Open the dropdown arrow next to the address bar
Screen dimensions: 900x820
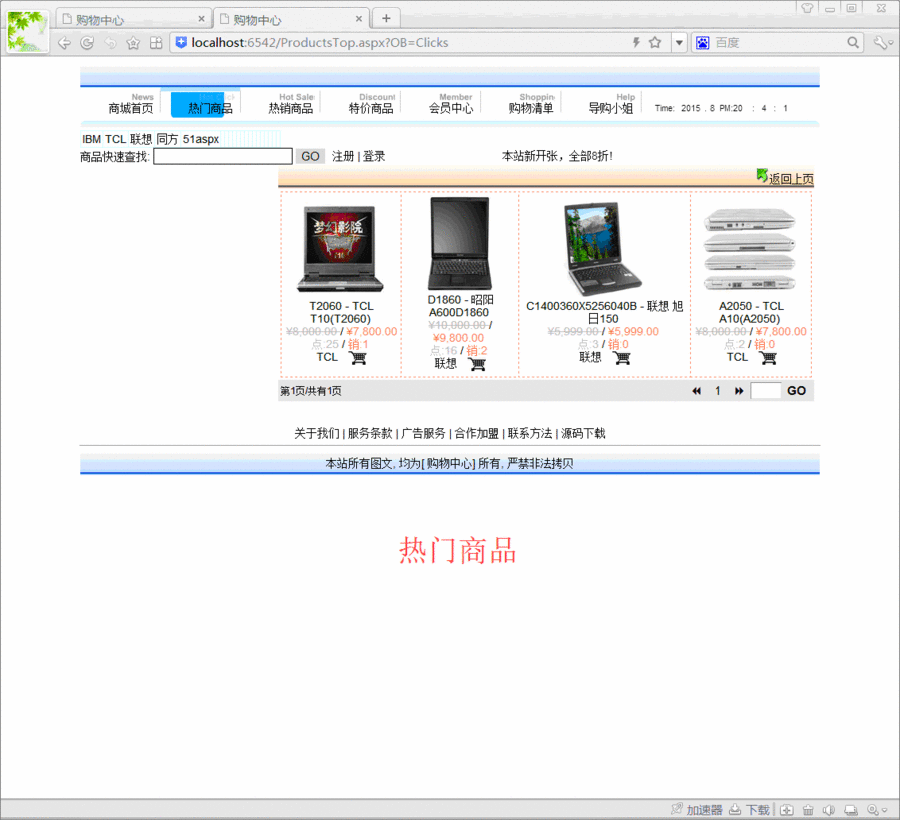pos(681,43)
